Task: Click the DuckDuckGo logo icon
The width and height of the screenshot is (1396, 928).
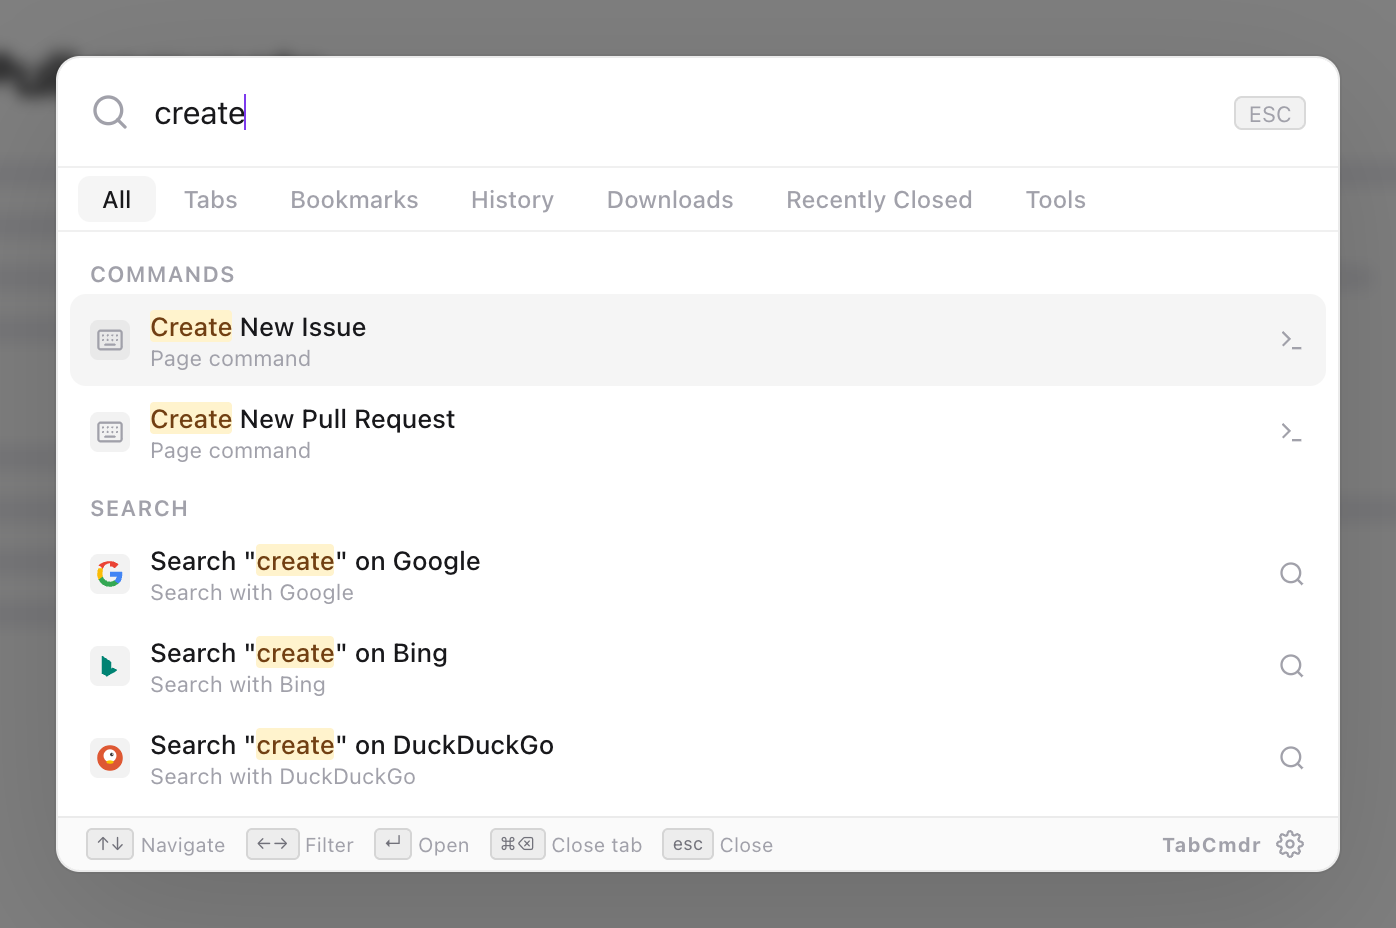Action: tap(110, 758)
